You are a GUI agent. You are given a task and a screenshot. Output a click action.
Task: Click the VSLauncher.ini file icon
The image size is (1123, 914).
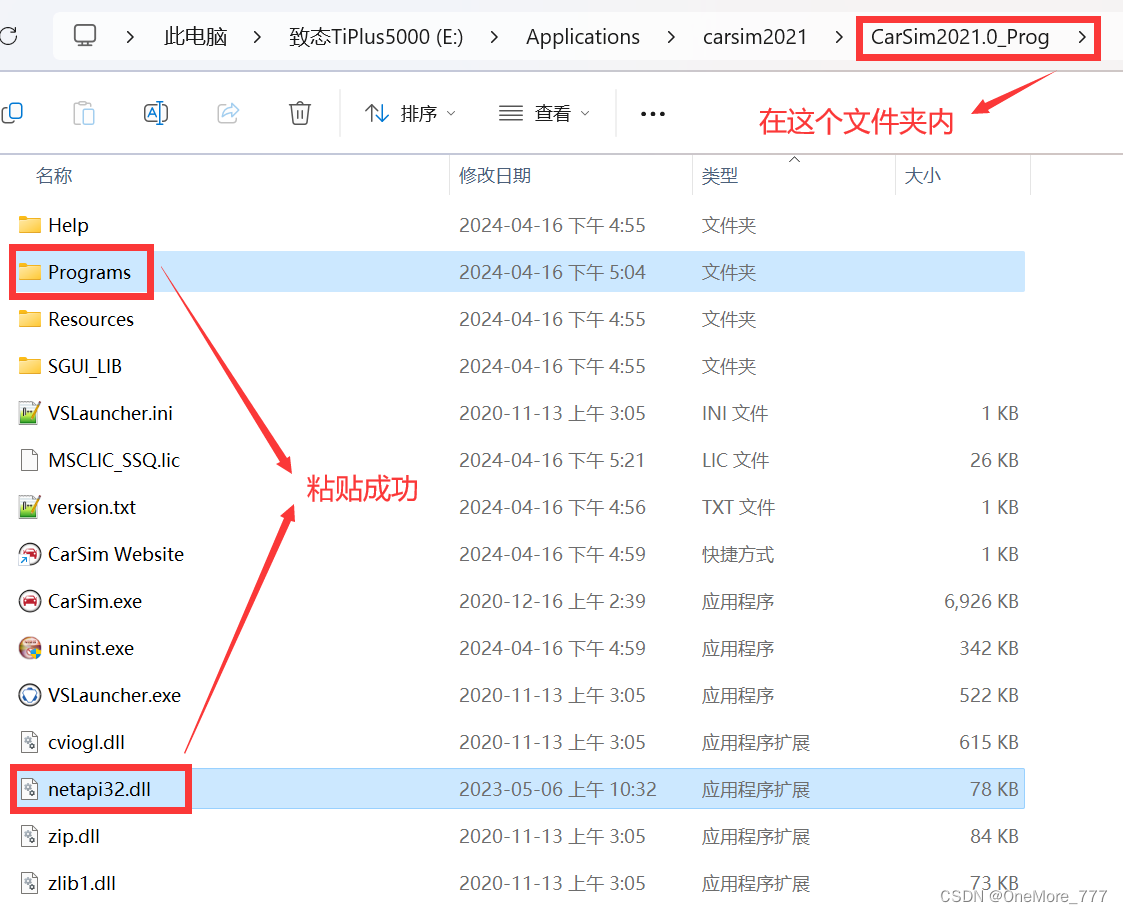(x=29, y=413)
